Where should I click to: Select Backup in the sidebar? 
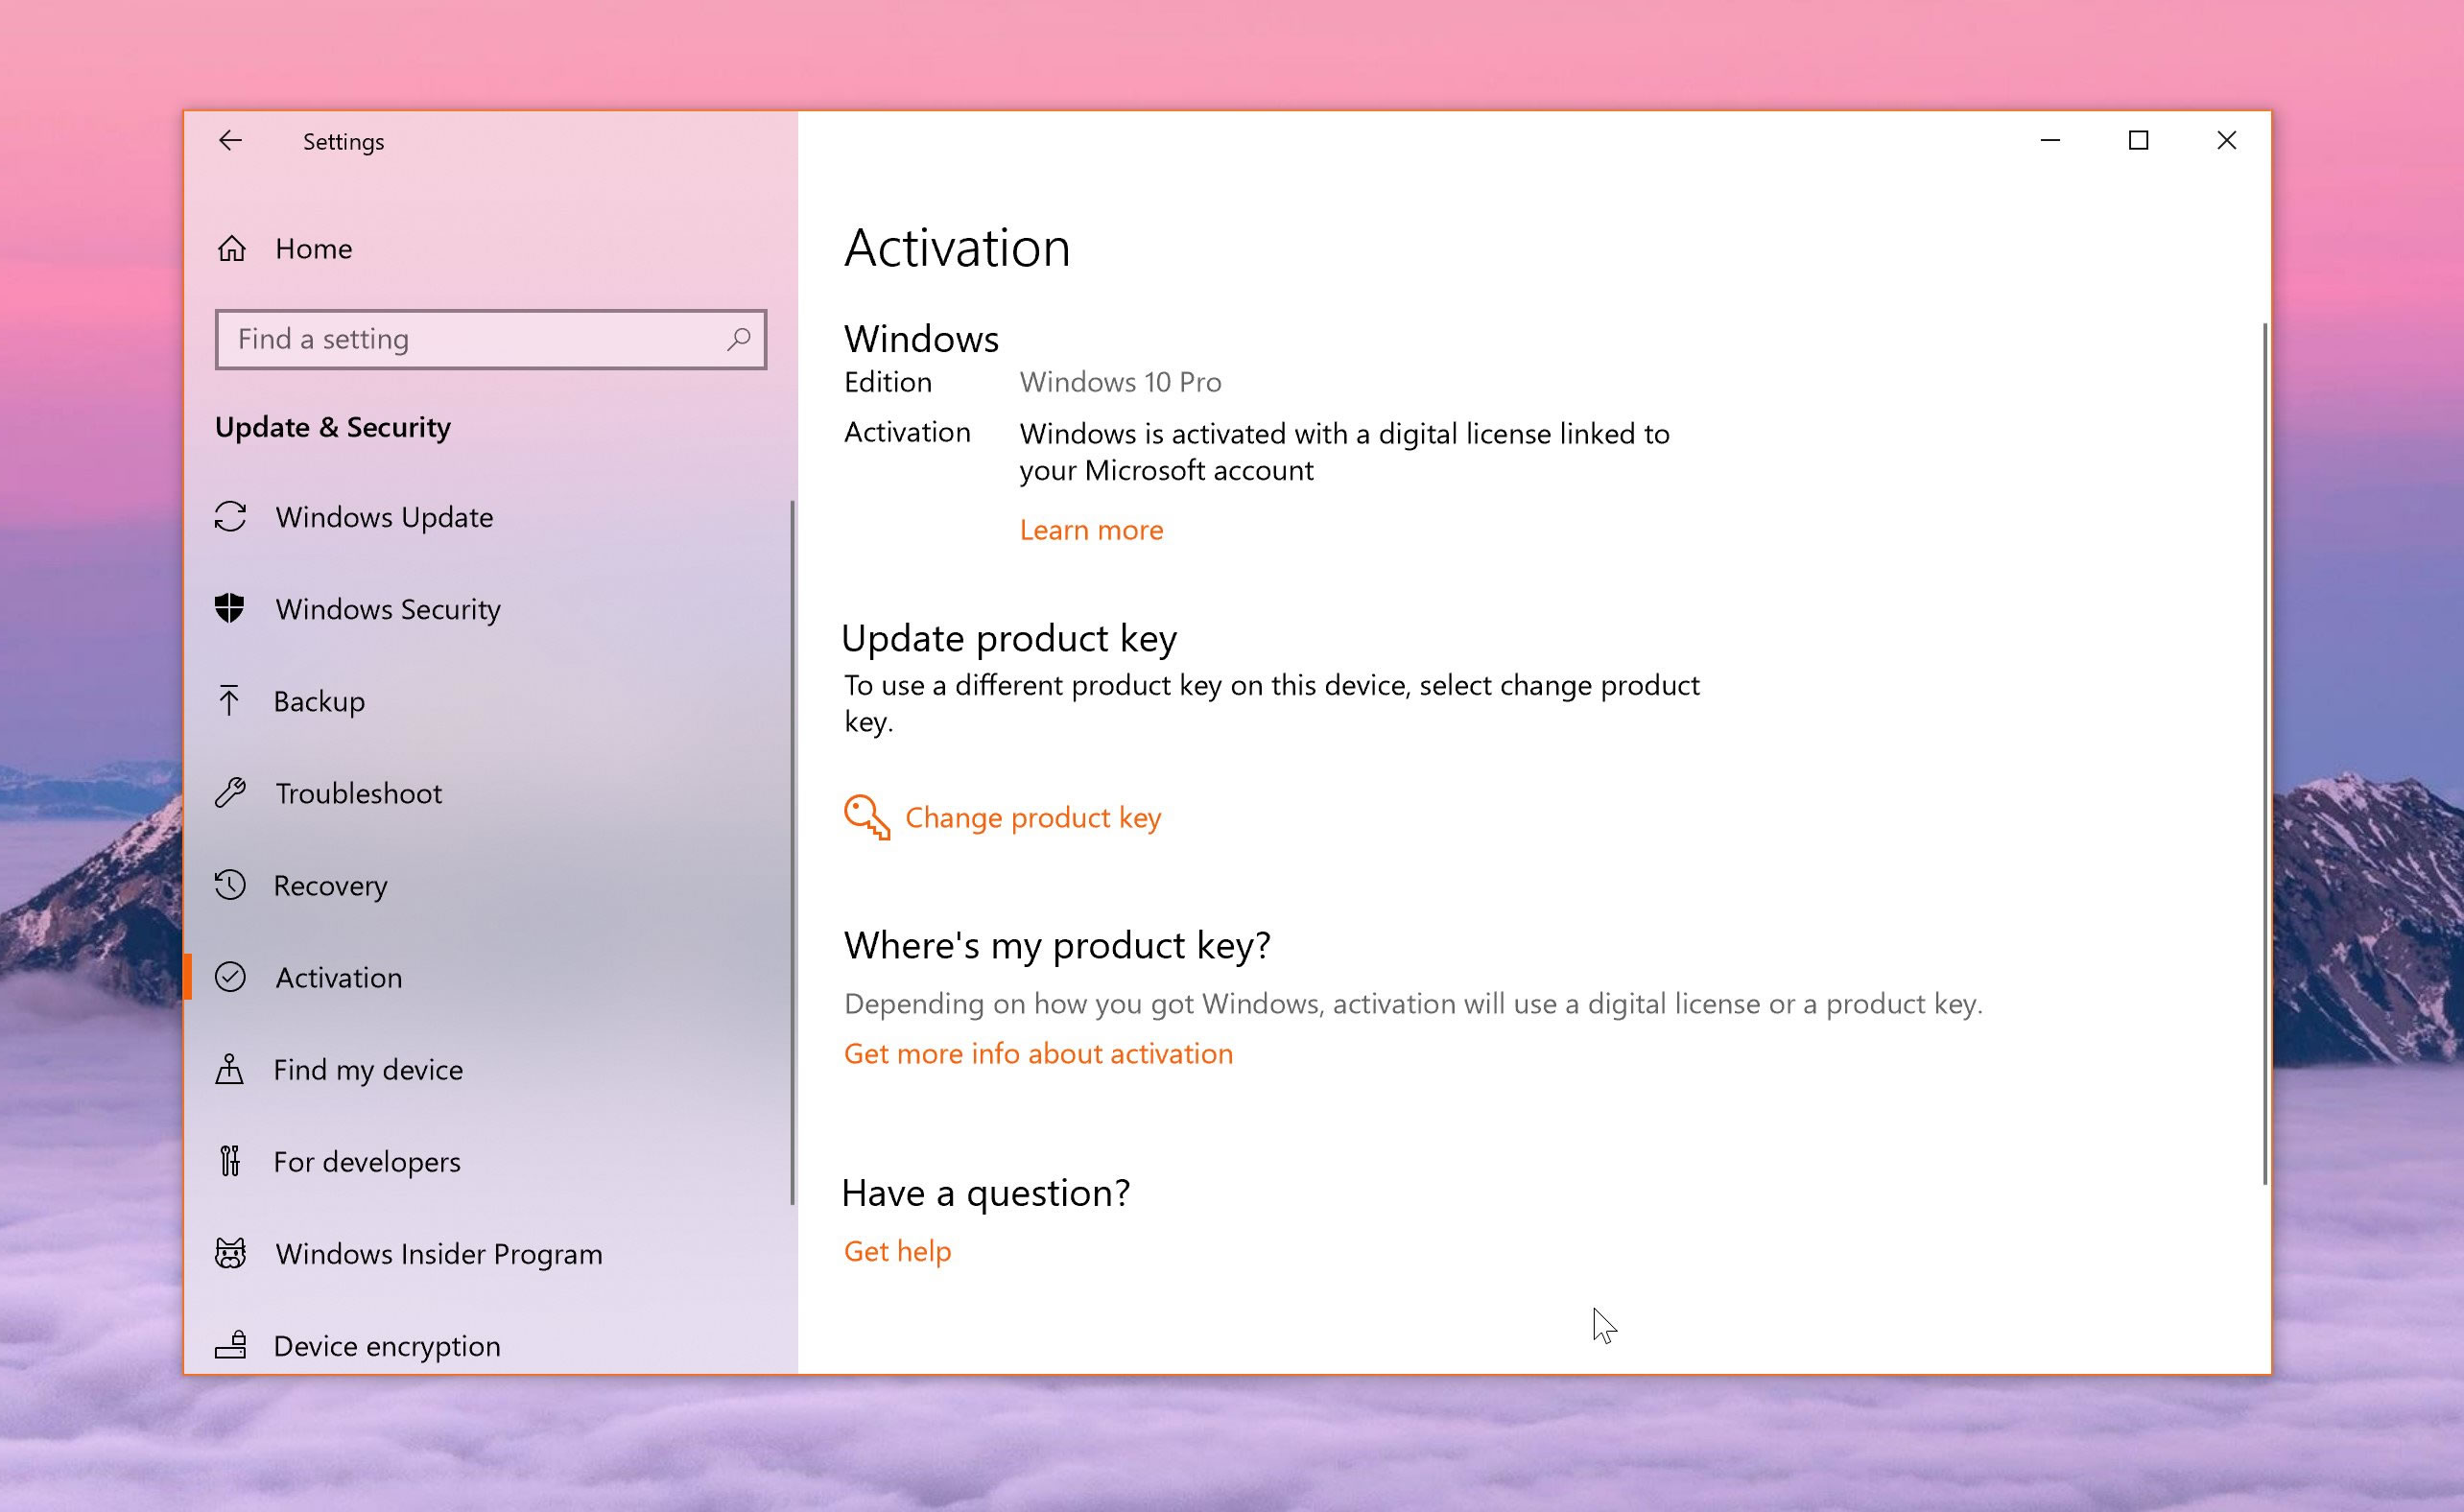coord(319,701)
